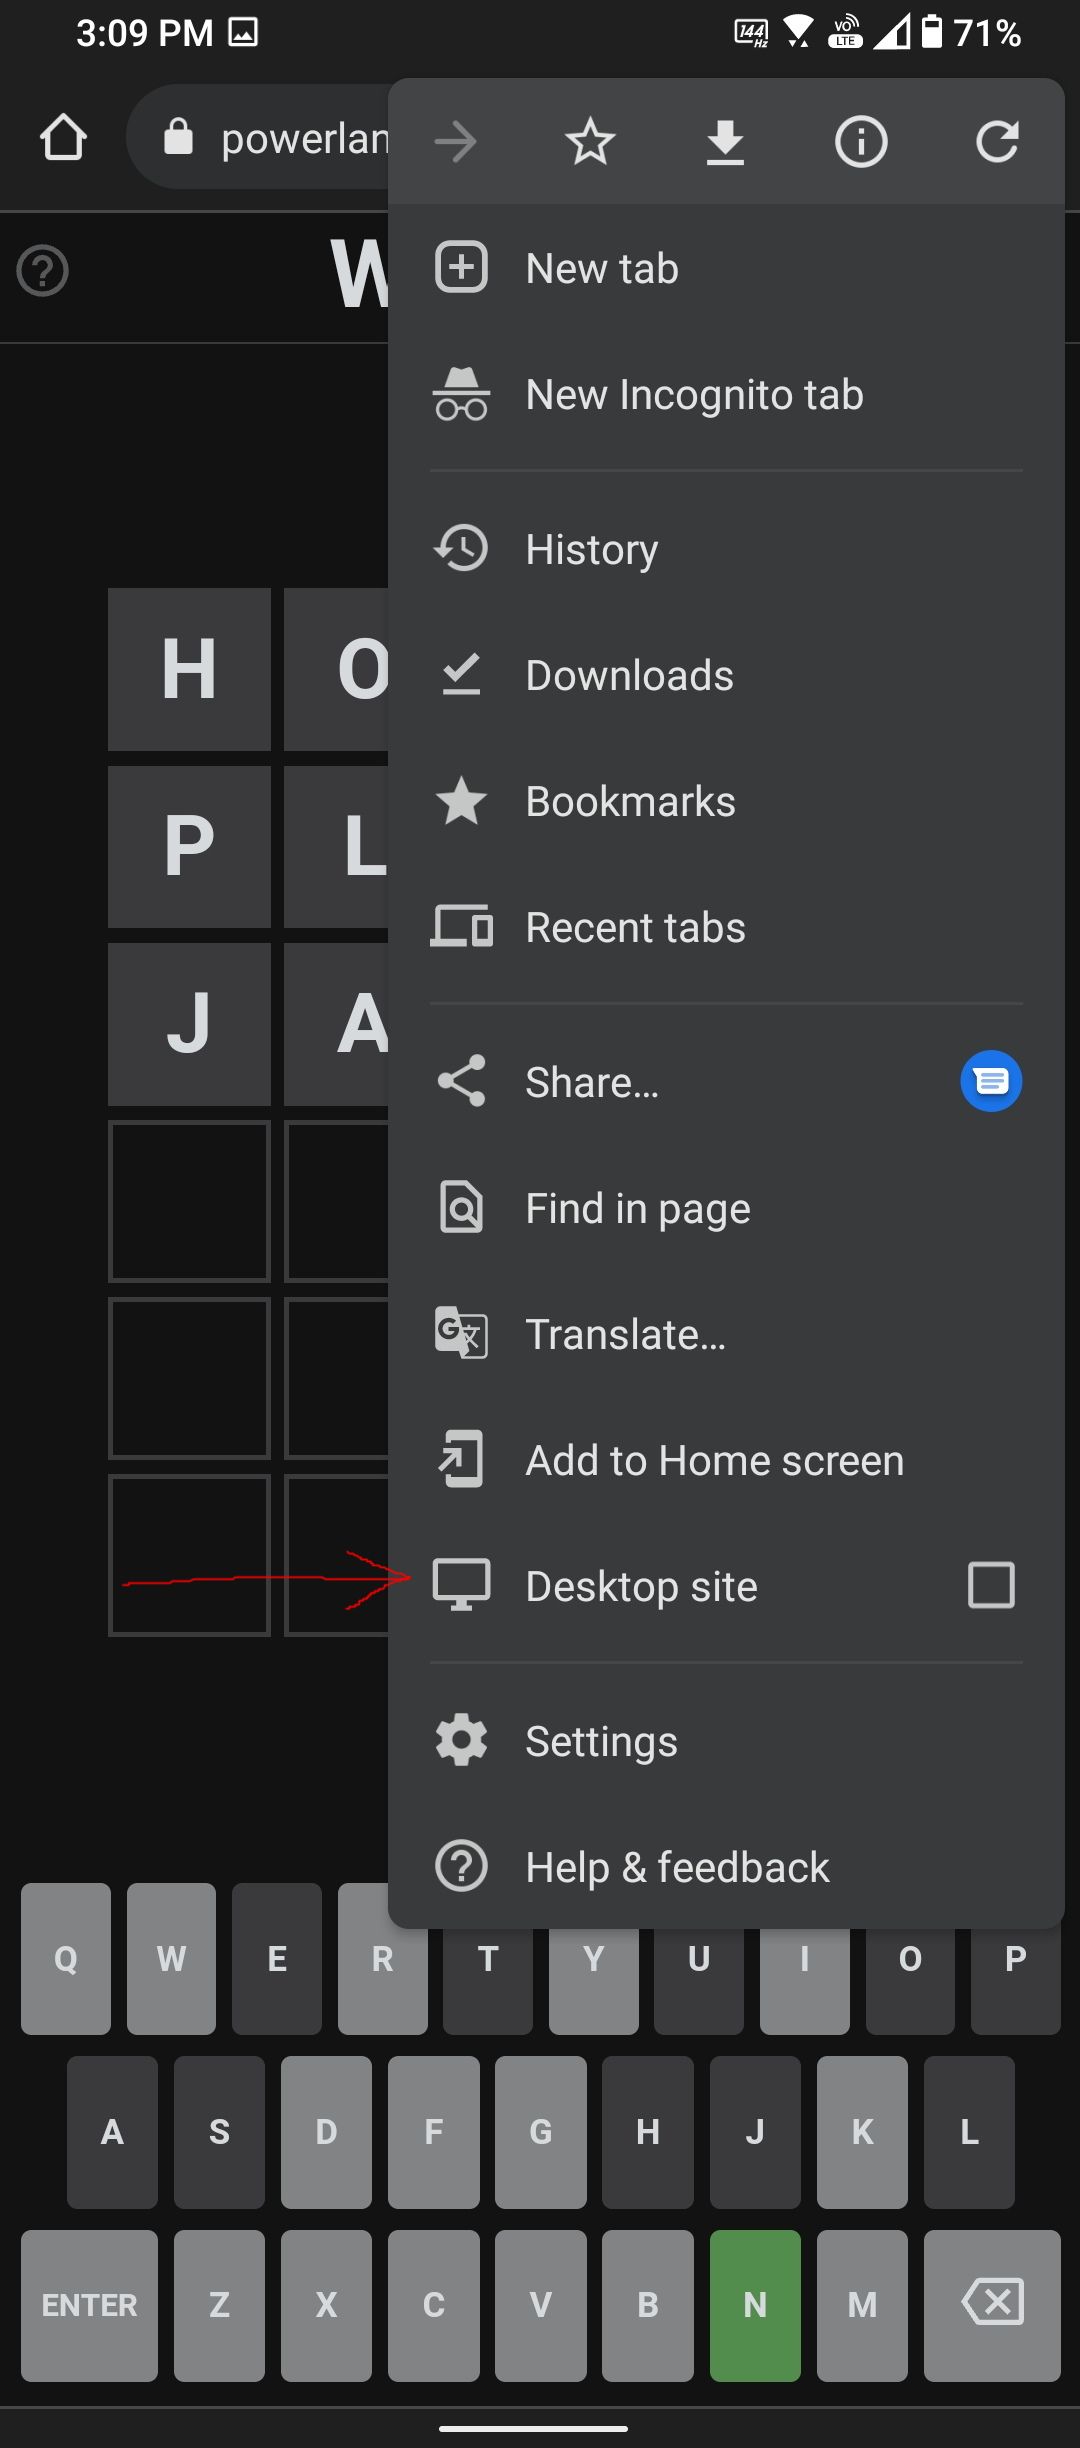Select Translate… menu option

click(626, 1335)
